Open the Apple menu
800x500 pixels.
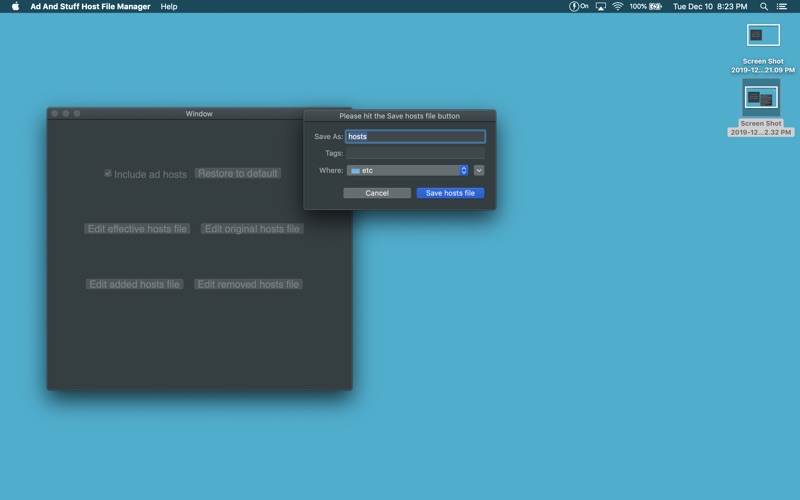[15, 7]
